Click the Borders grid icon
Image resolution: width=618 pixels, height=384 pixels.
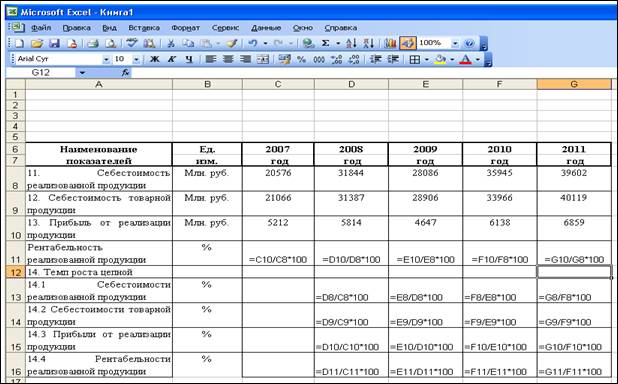414,59
